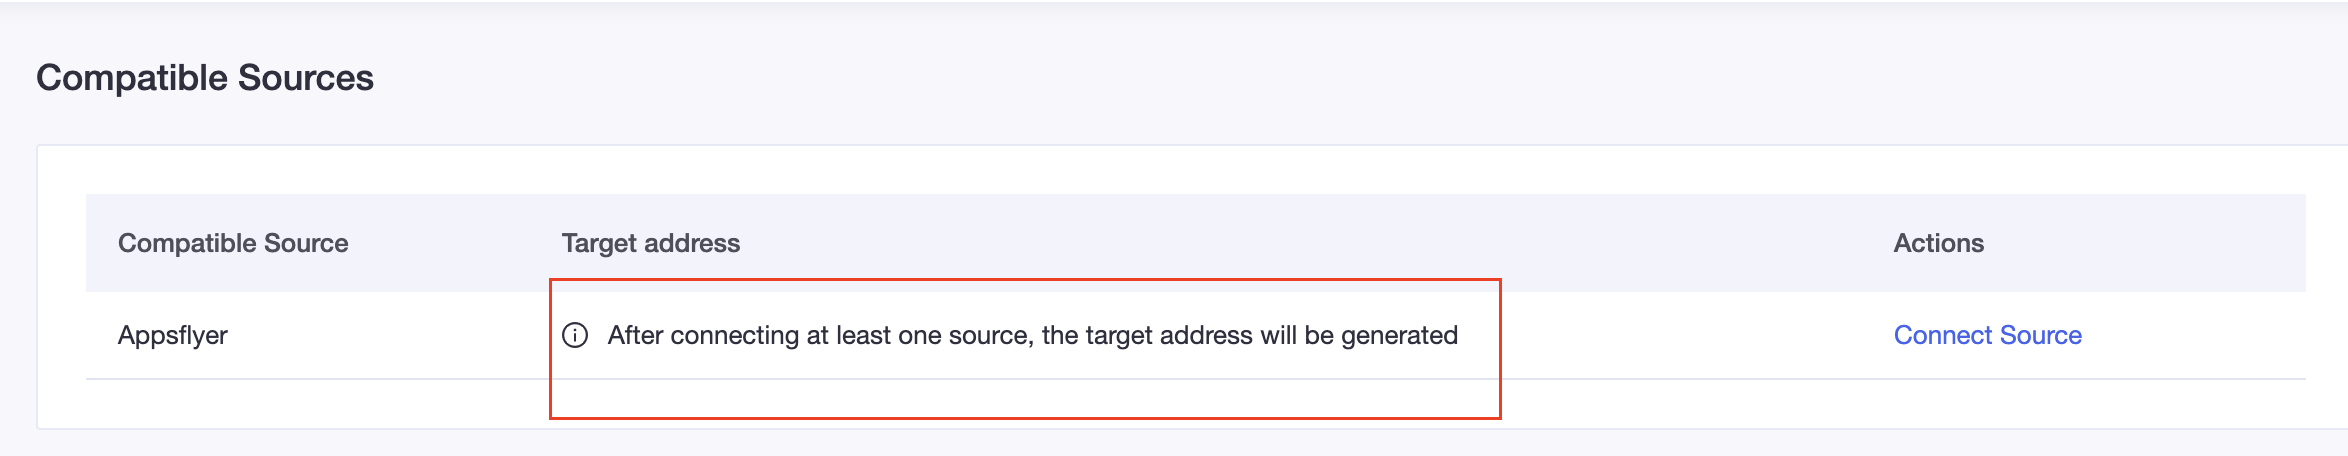Click the Compatible Sources section heading

tap(205, 78)
